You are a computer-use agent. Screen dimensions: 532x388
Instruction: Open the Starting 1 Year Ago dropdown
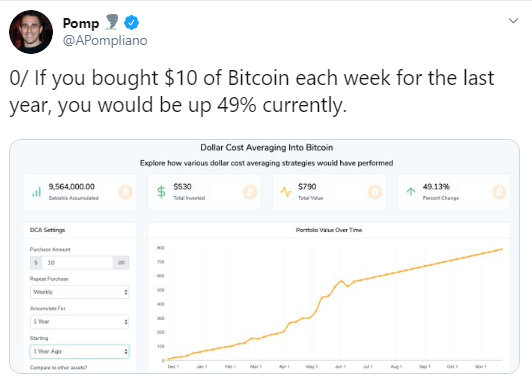[x=79, y=351]
